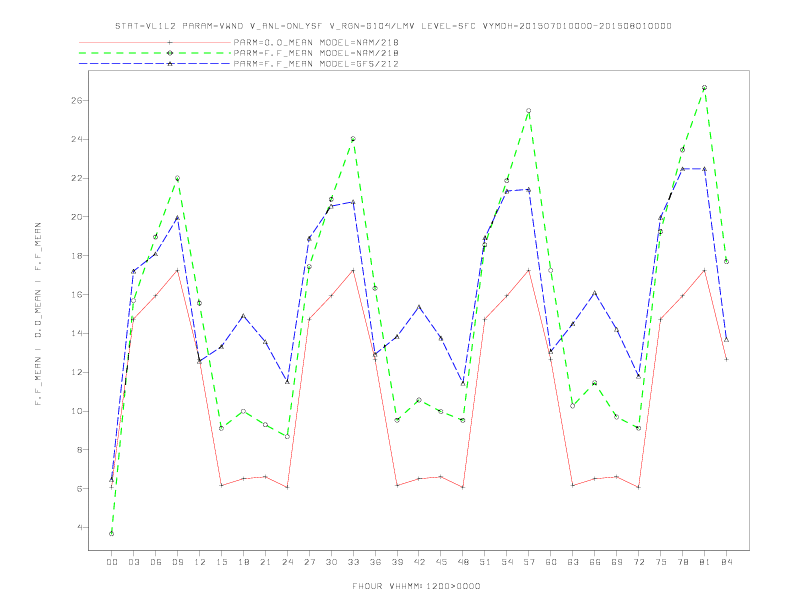This screenshot has width=792, height=612.
Task: Click green NAM peak data point at hour 33
Action: (353, 139)
